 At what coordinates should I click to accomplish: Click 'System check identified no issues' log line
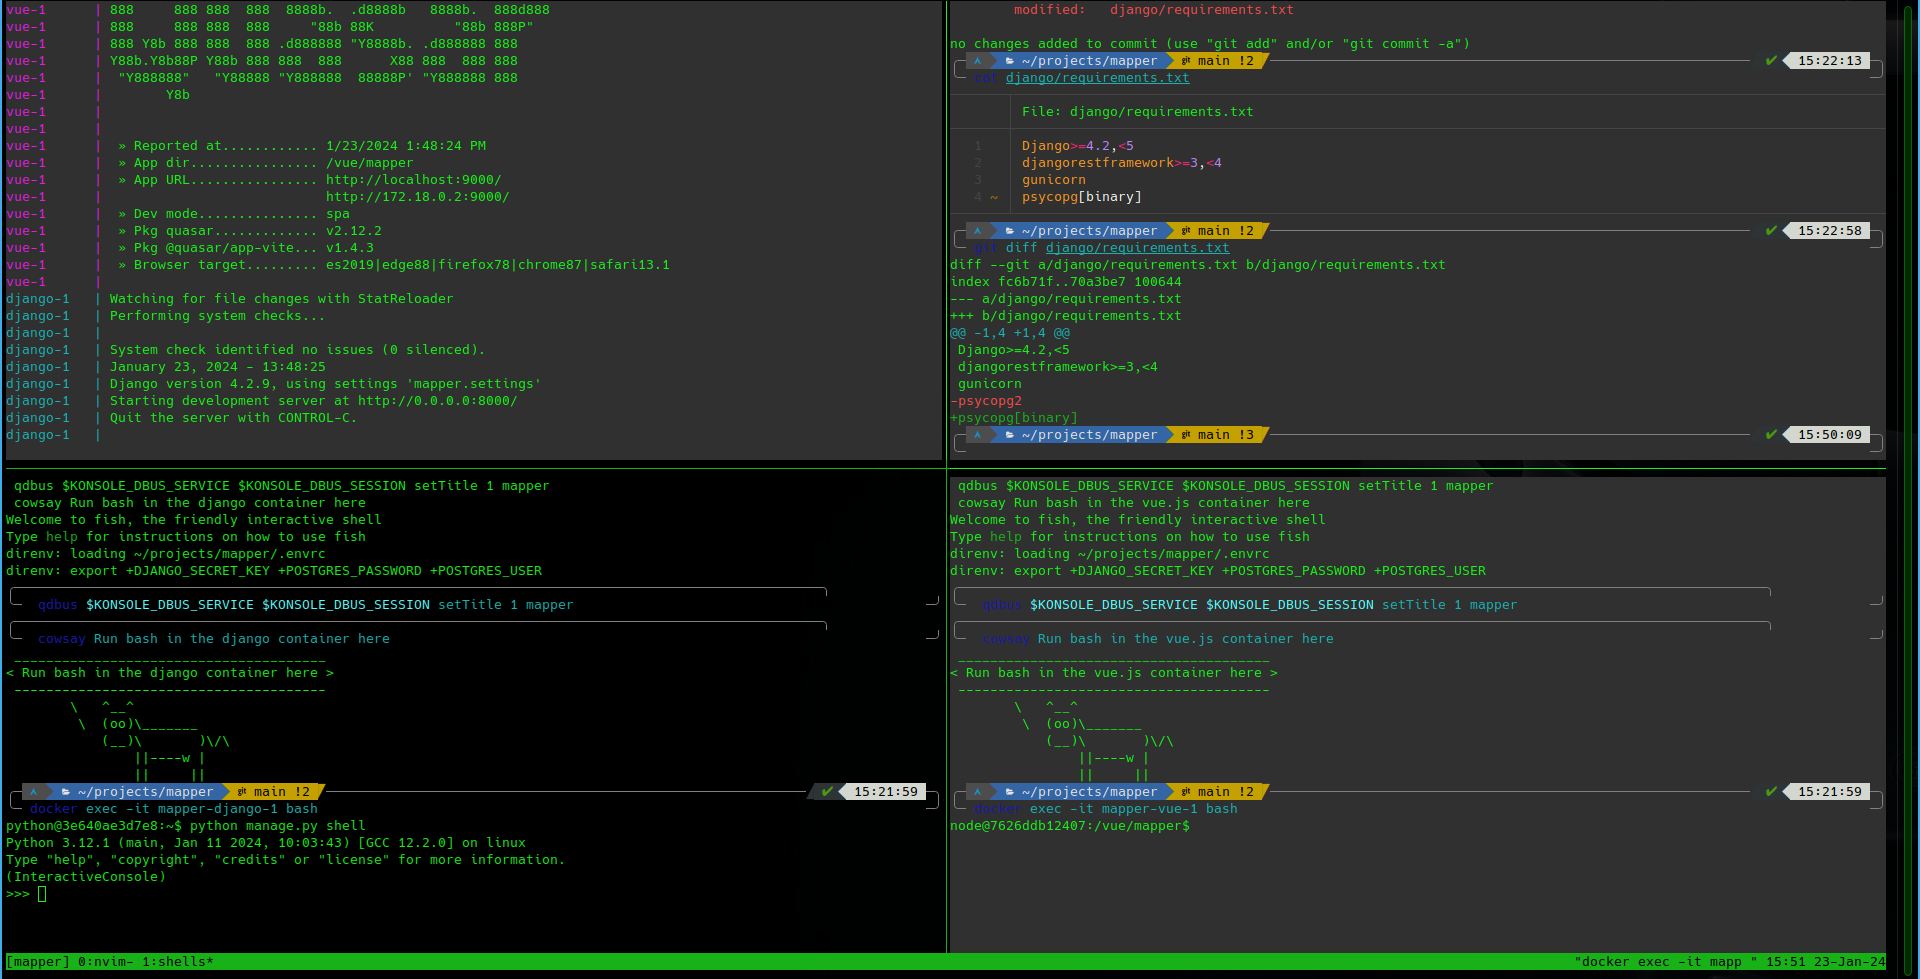(298, 350)
